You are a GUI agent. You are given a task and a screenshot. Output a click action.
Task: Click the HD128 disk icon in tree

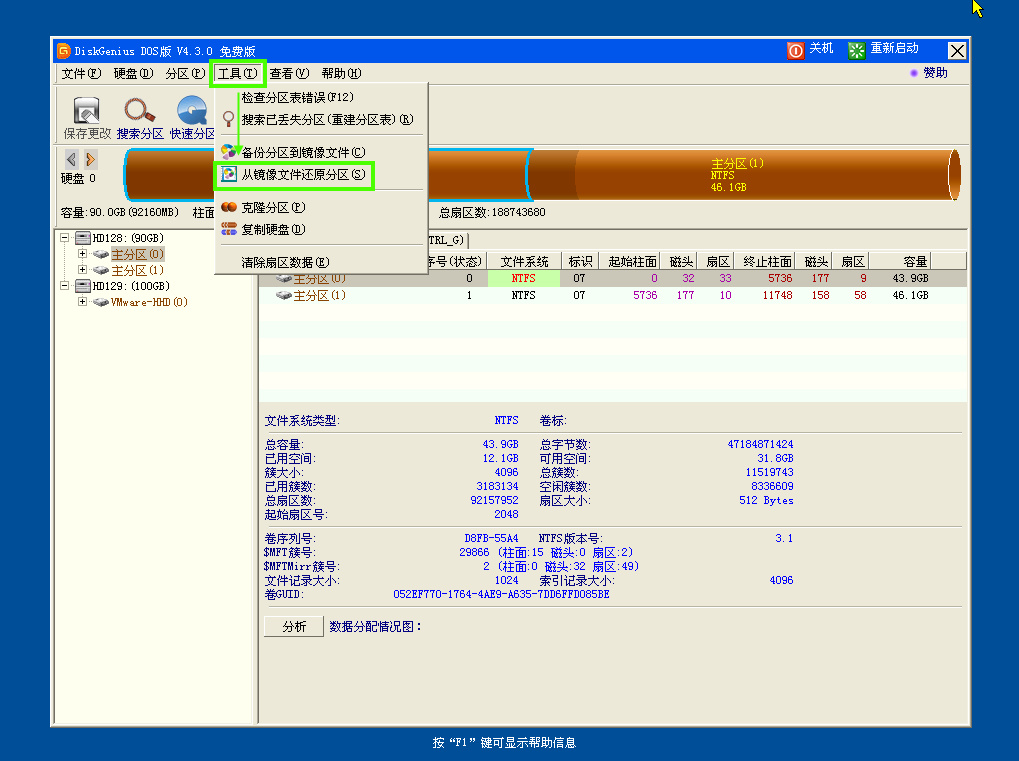[83, 238]
